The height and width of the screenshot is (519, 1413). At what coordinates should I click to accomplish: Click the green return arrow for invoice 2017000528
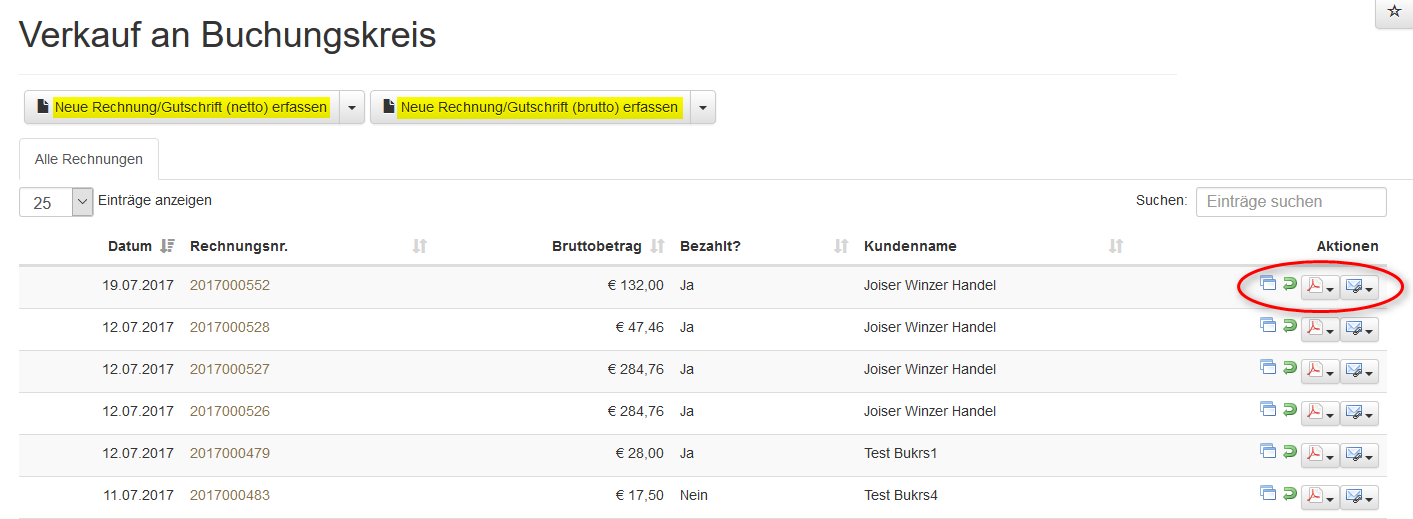pyautogui.click(x=1290, y=326)
